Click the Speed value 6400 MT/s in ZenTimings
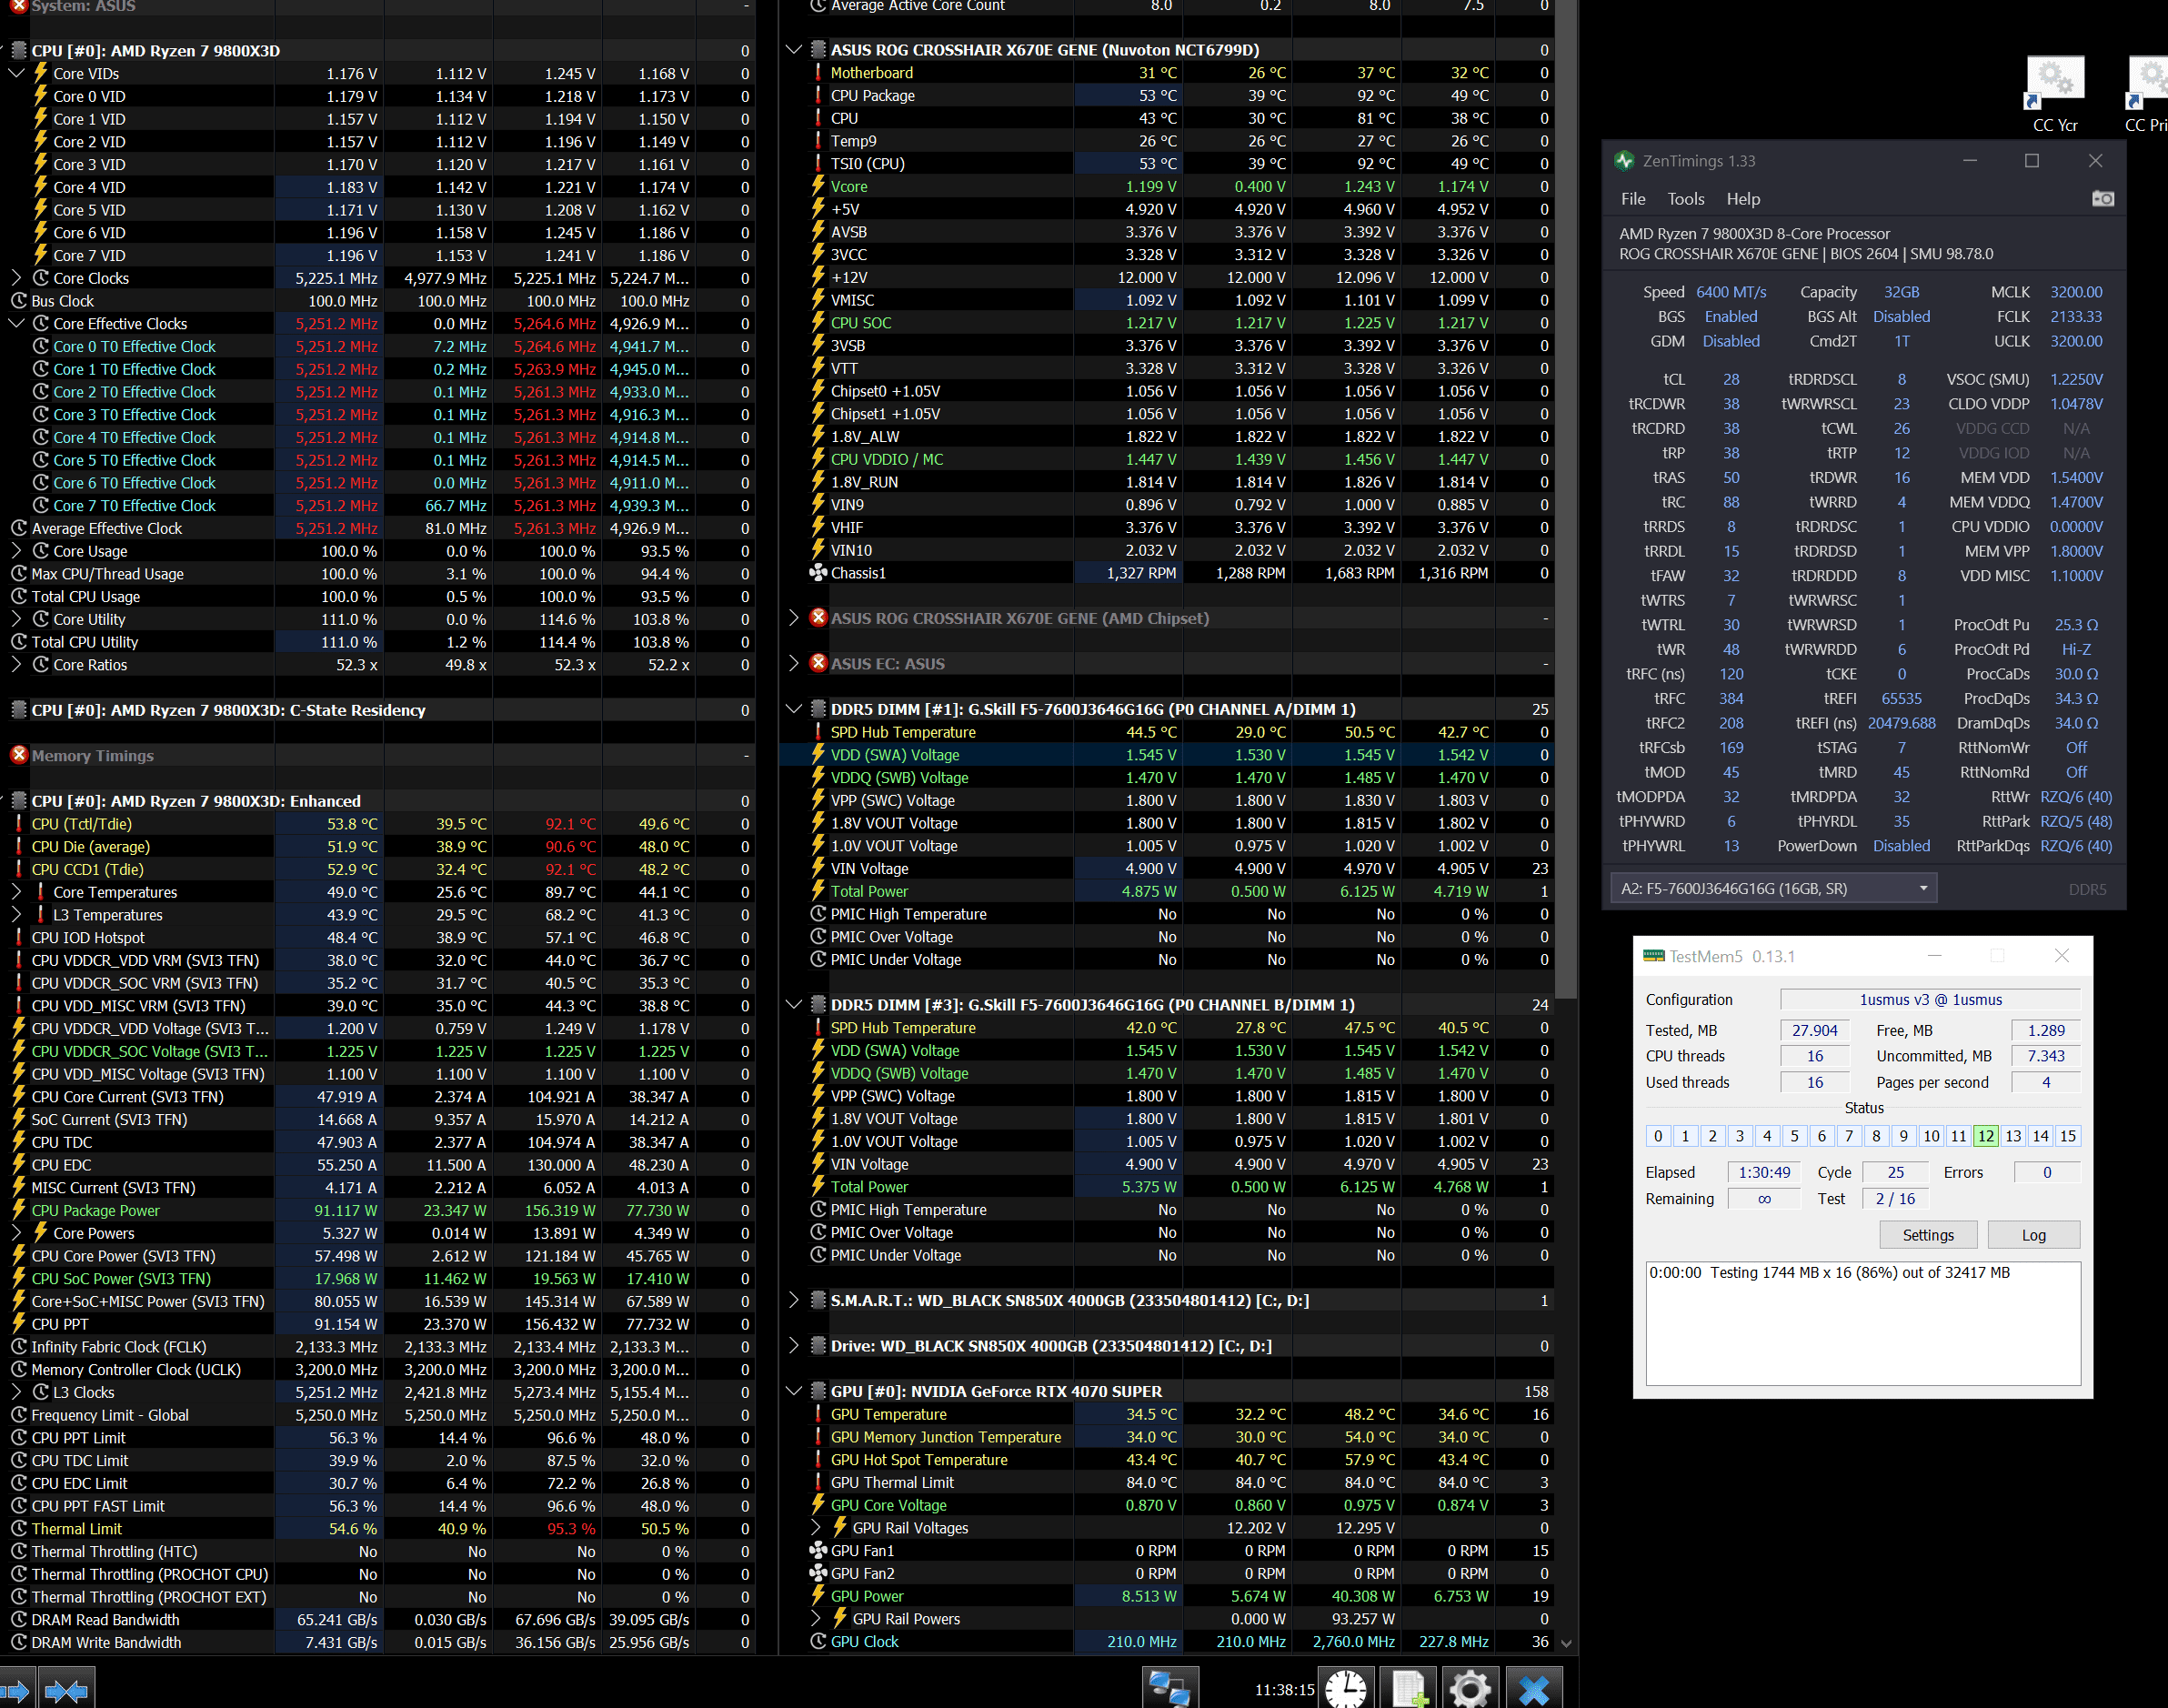 (1731, 292)
